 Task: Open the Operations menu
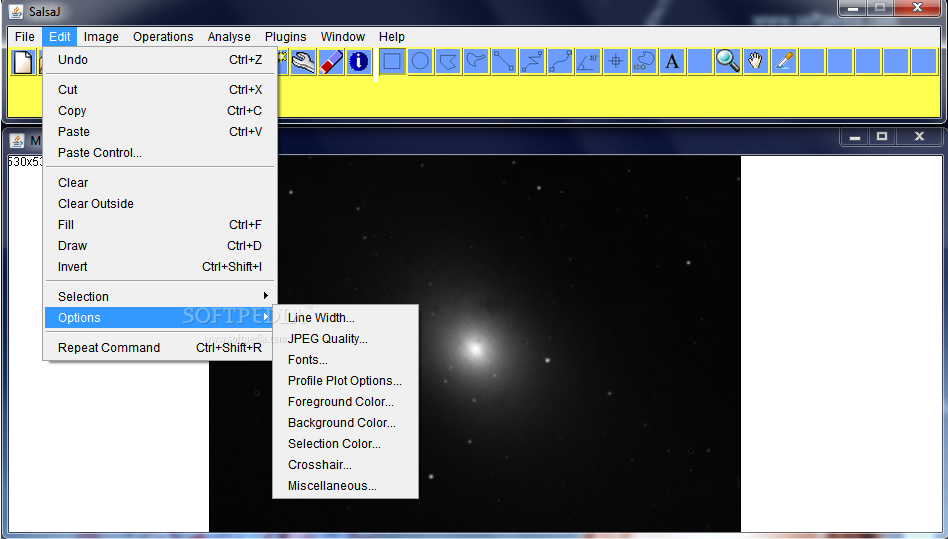[x=163, y=37]
